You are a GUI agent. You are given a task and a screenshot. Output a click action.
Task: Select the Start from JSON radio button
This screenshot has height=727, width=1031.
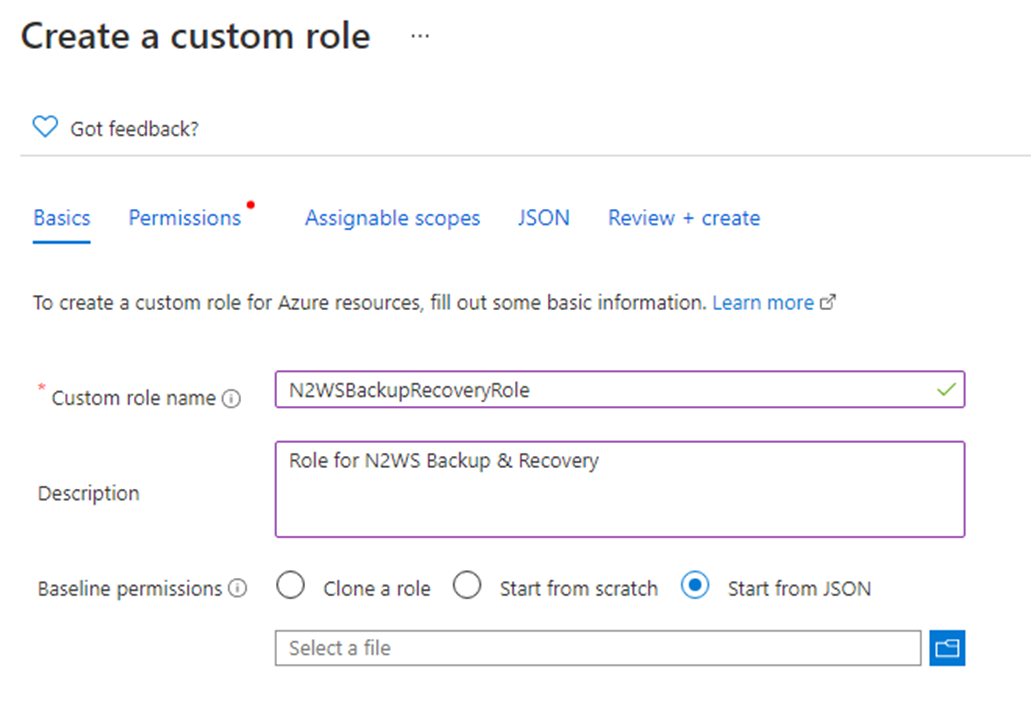coord(694,587)
